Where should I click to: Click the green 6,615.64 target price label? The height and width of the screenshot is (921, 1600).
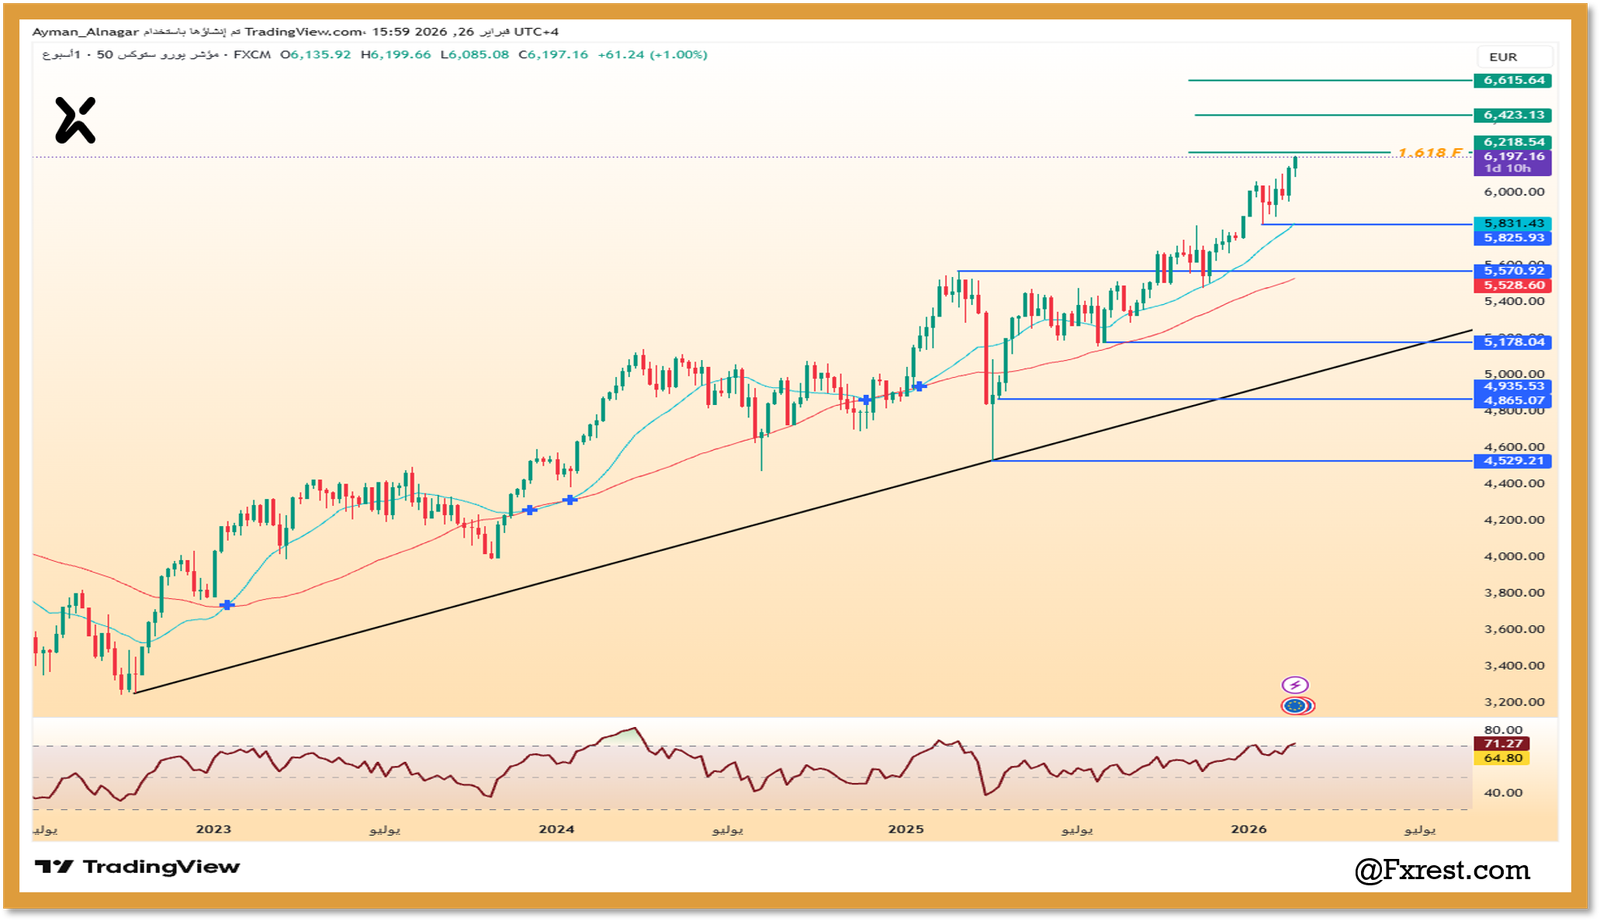pos(1513,80)
